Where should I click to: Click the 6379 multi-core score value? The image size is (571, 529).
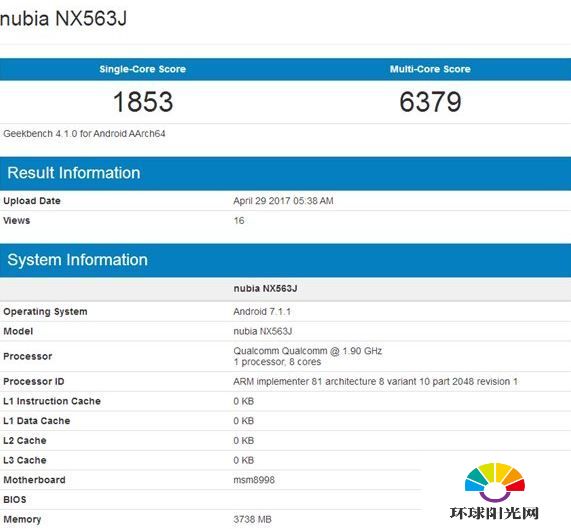click(x=430, y=102)
